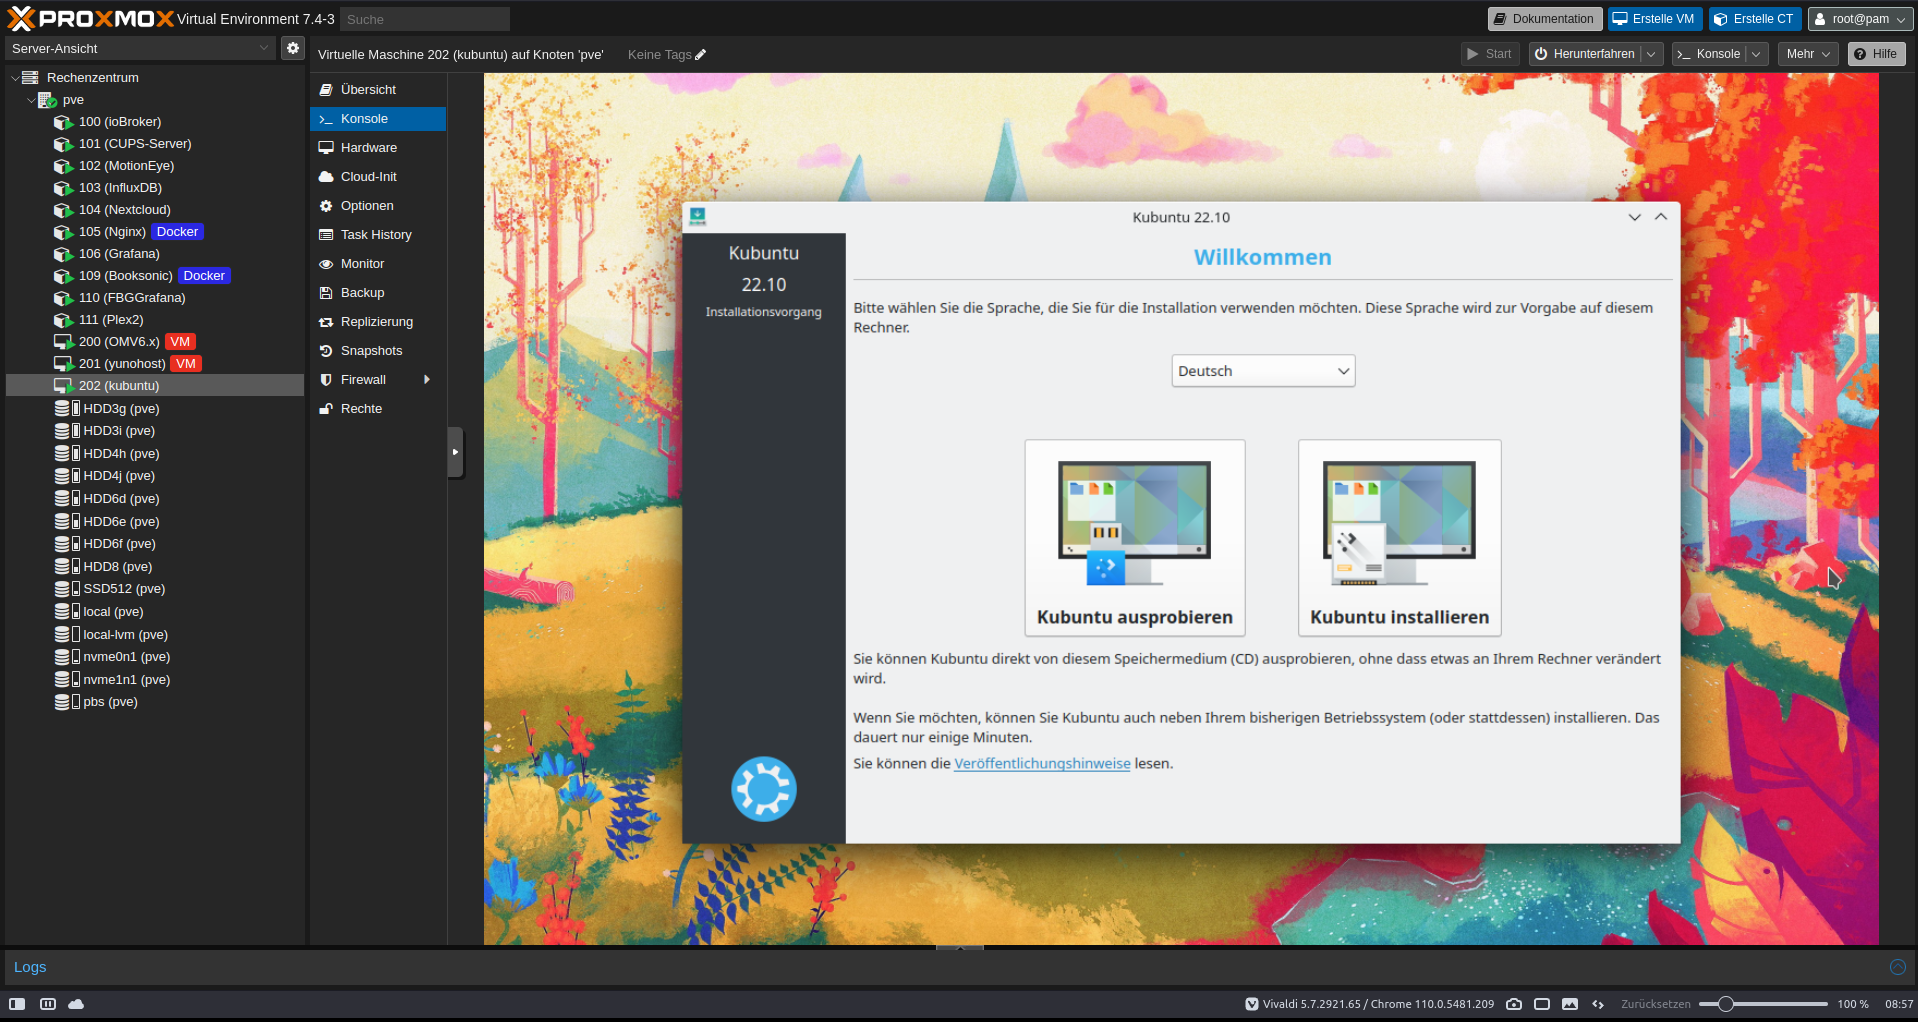
Task: Click Herunterfahren shutdown button
Action: pos(1585,54)
